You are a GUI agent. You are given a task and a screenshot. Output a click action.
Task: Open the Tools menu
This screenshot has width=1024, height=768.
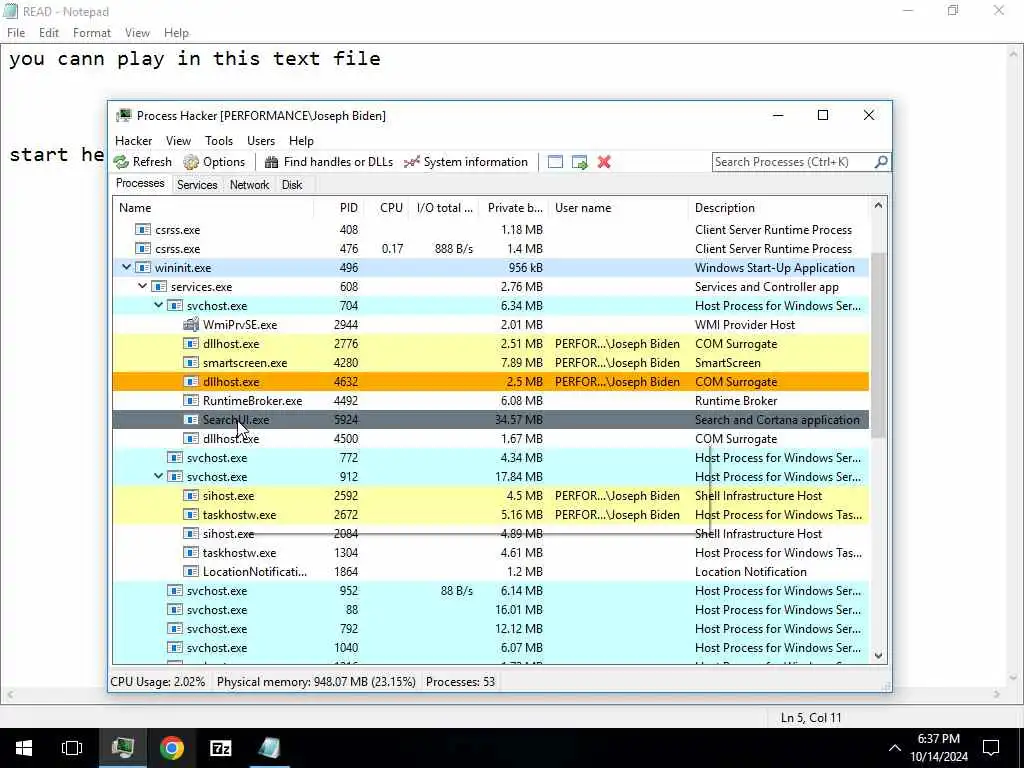219,140
